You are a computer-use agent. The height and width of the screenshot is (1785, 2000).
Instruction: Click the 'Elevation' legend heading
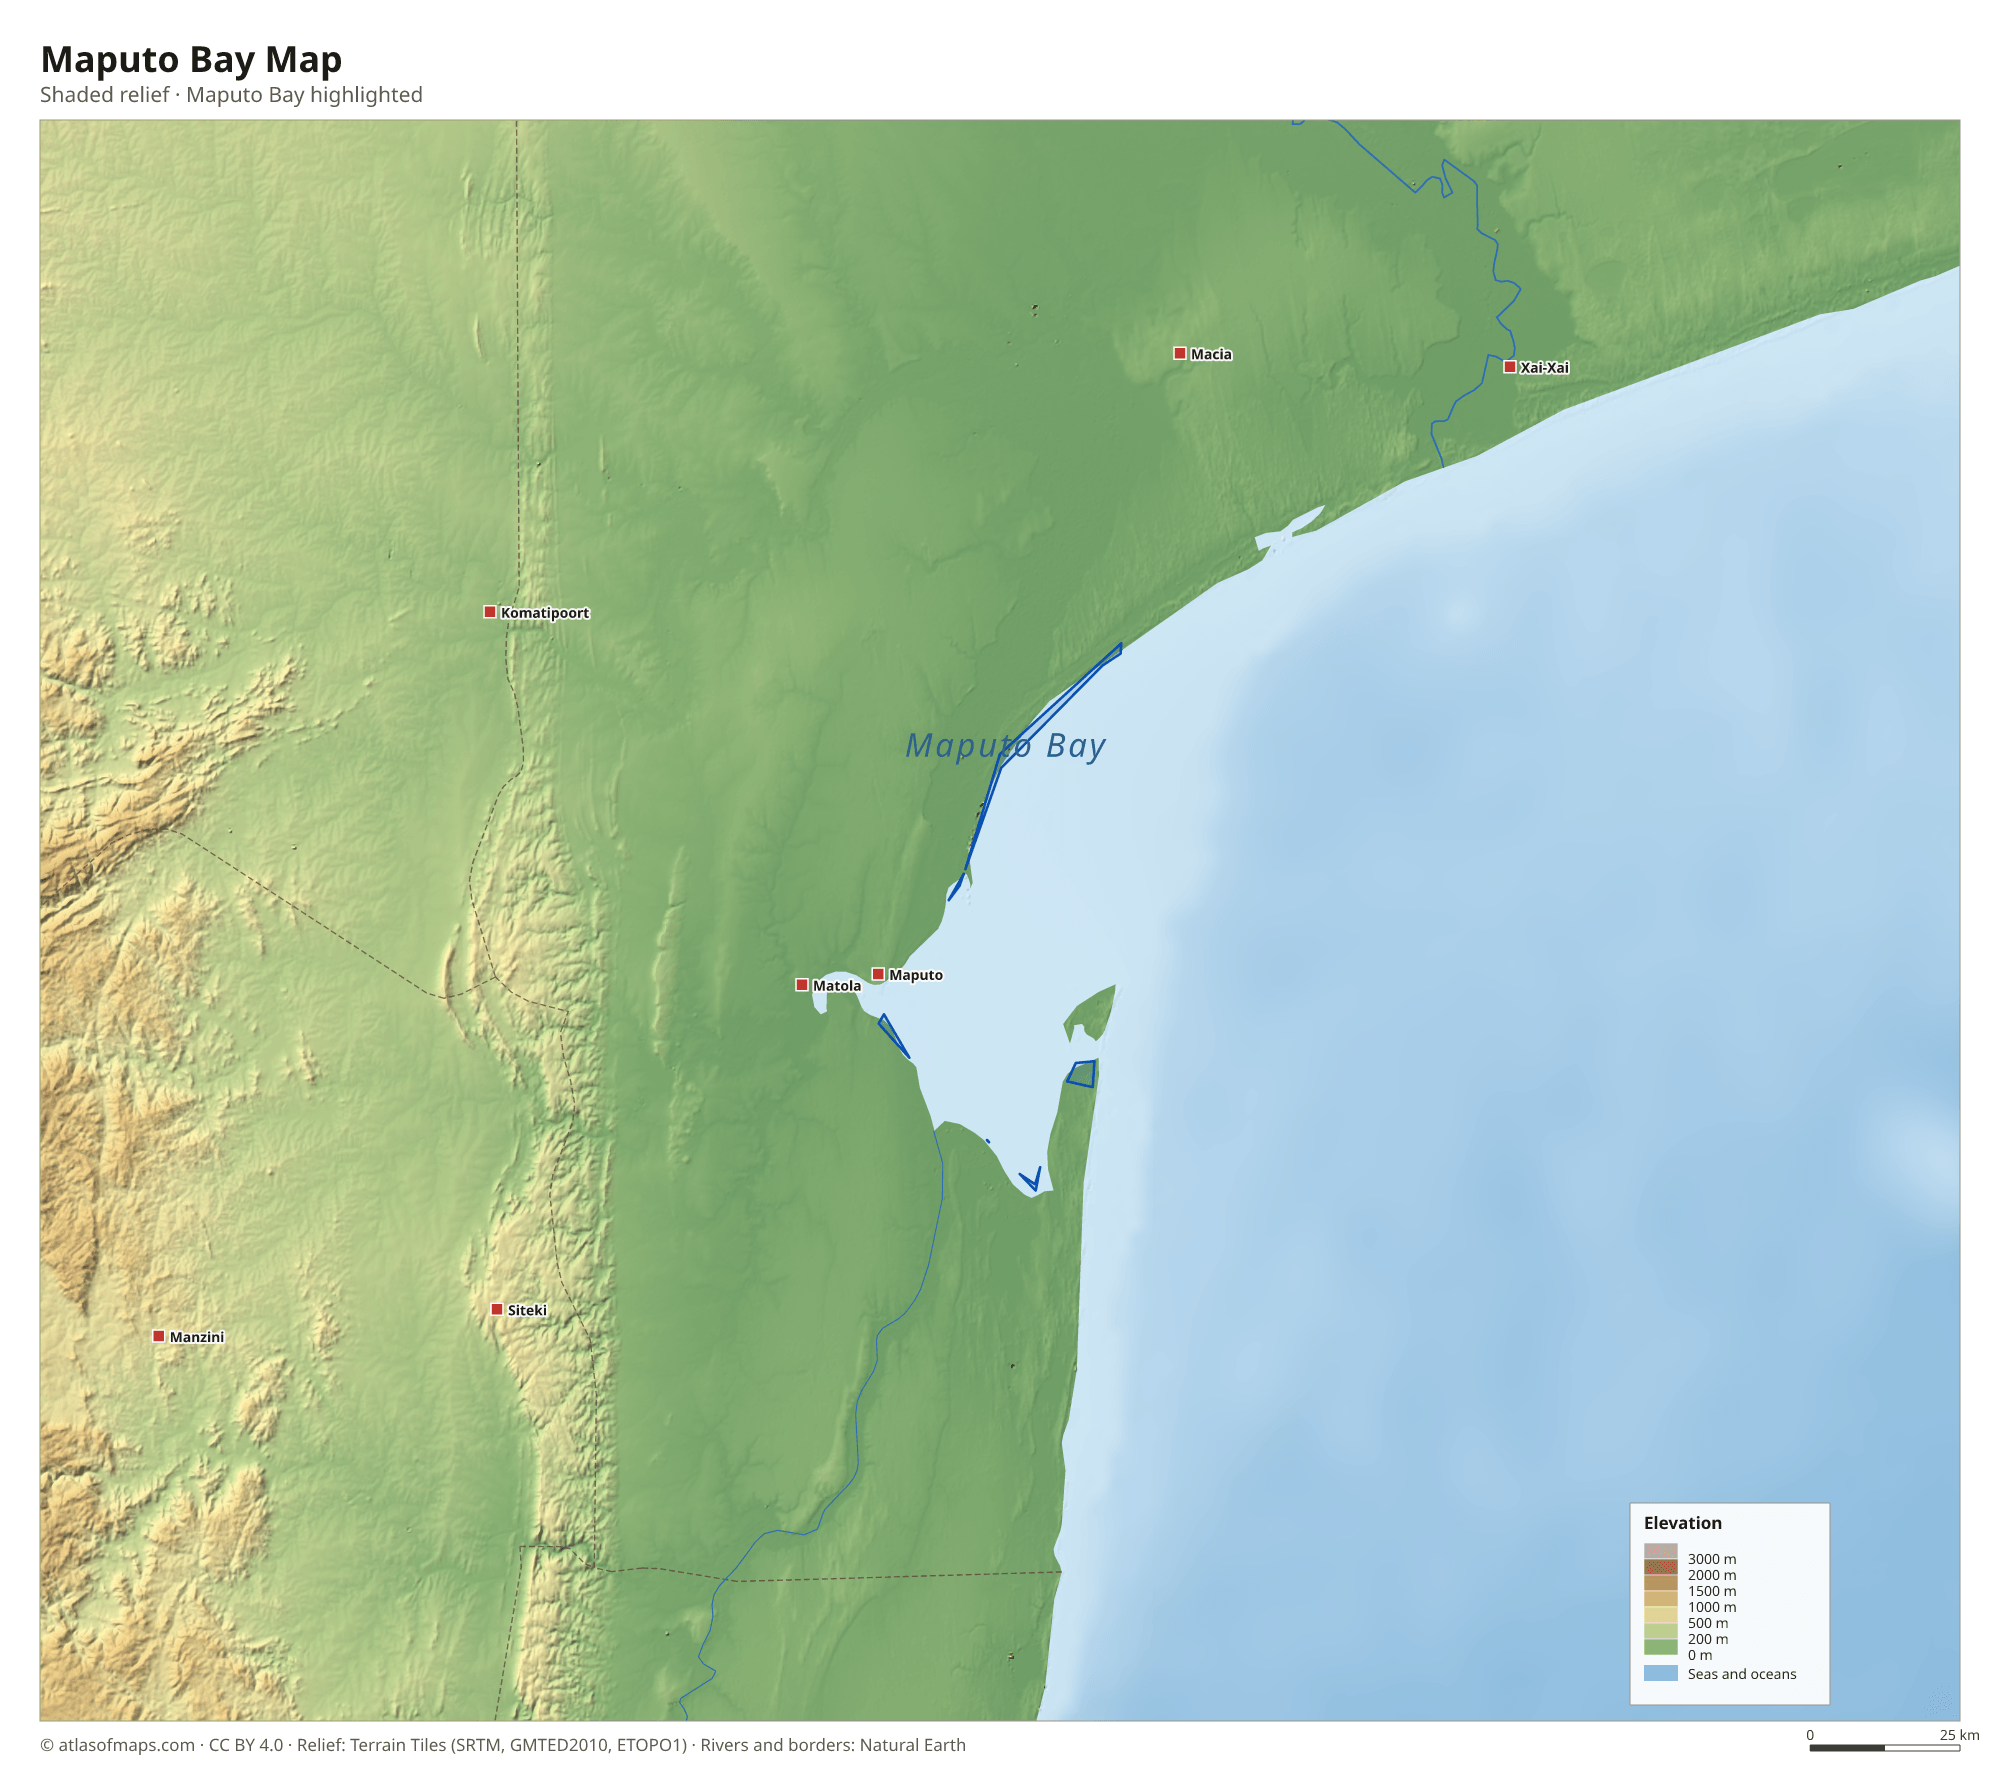pos(1683,1523)
